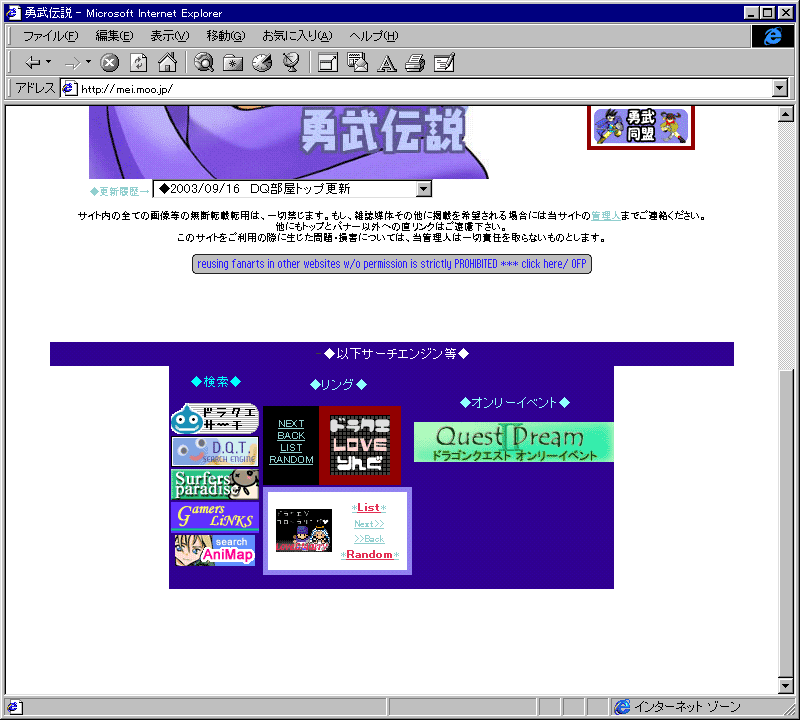Click the 'reusing fanarts... PROHIBITED' button
800x720 pixels.
click(392, 264)
